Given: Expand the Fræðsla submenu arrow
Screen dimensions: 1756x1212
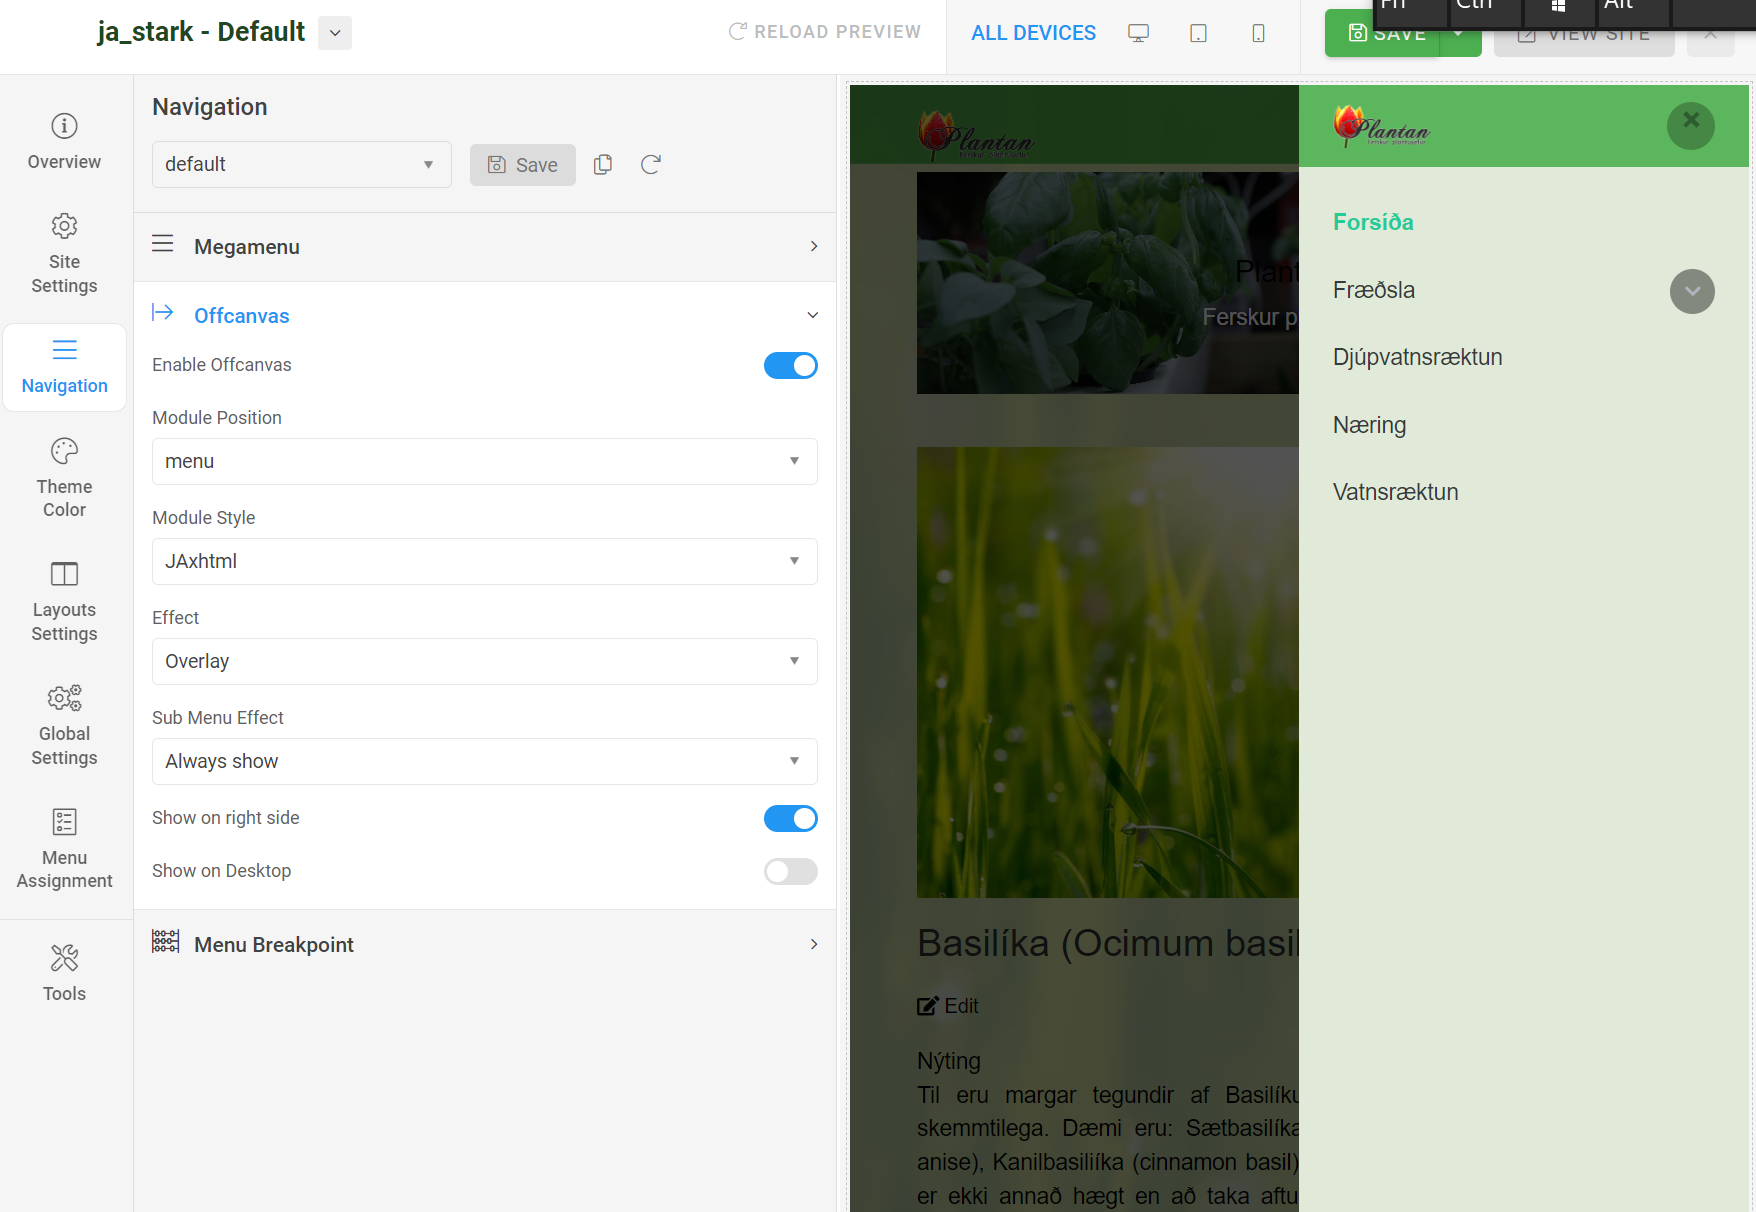Looking at the screenshot, I should click(1692, 291).
